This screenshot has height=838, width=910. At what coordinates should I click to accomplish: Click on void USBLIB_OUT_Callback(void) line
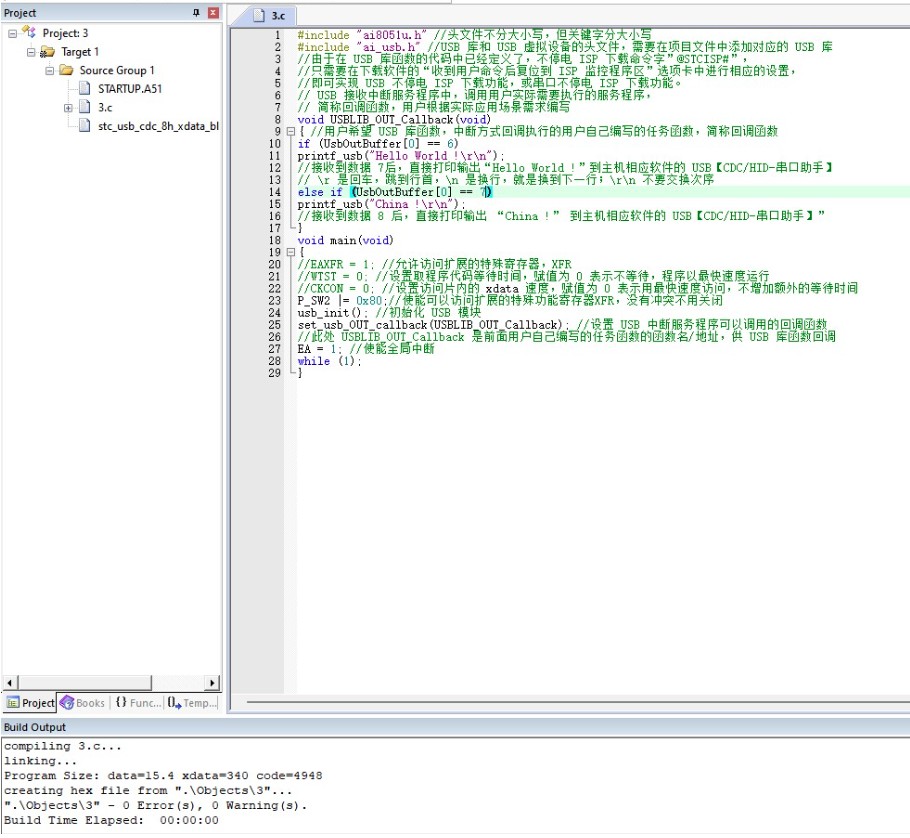click(394, 120)
